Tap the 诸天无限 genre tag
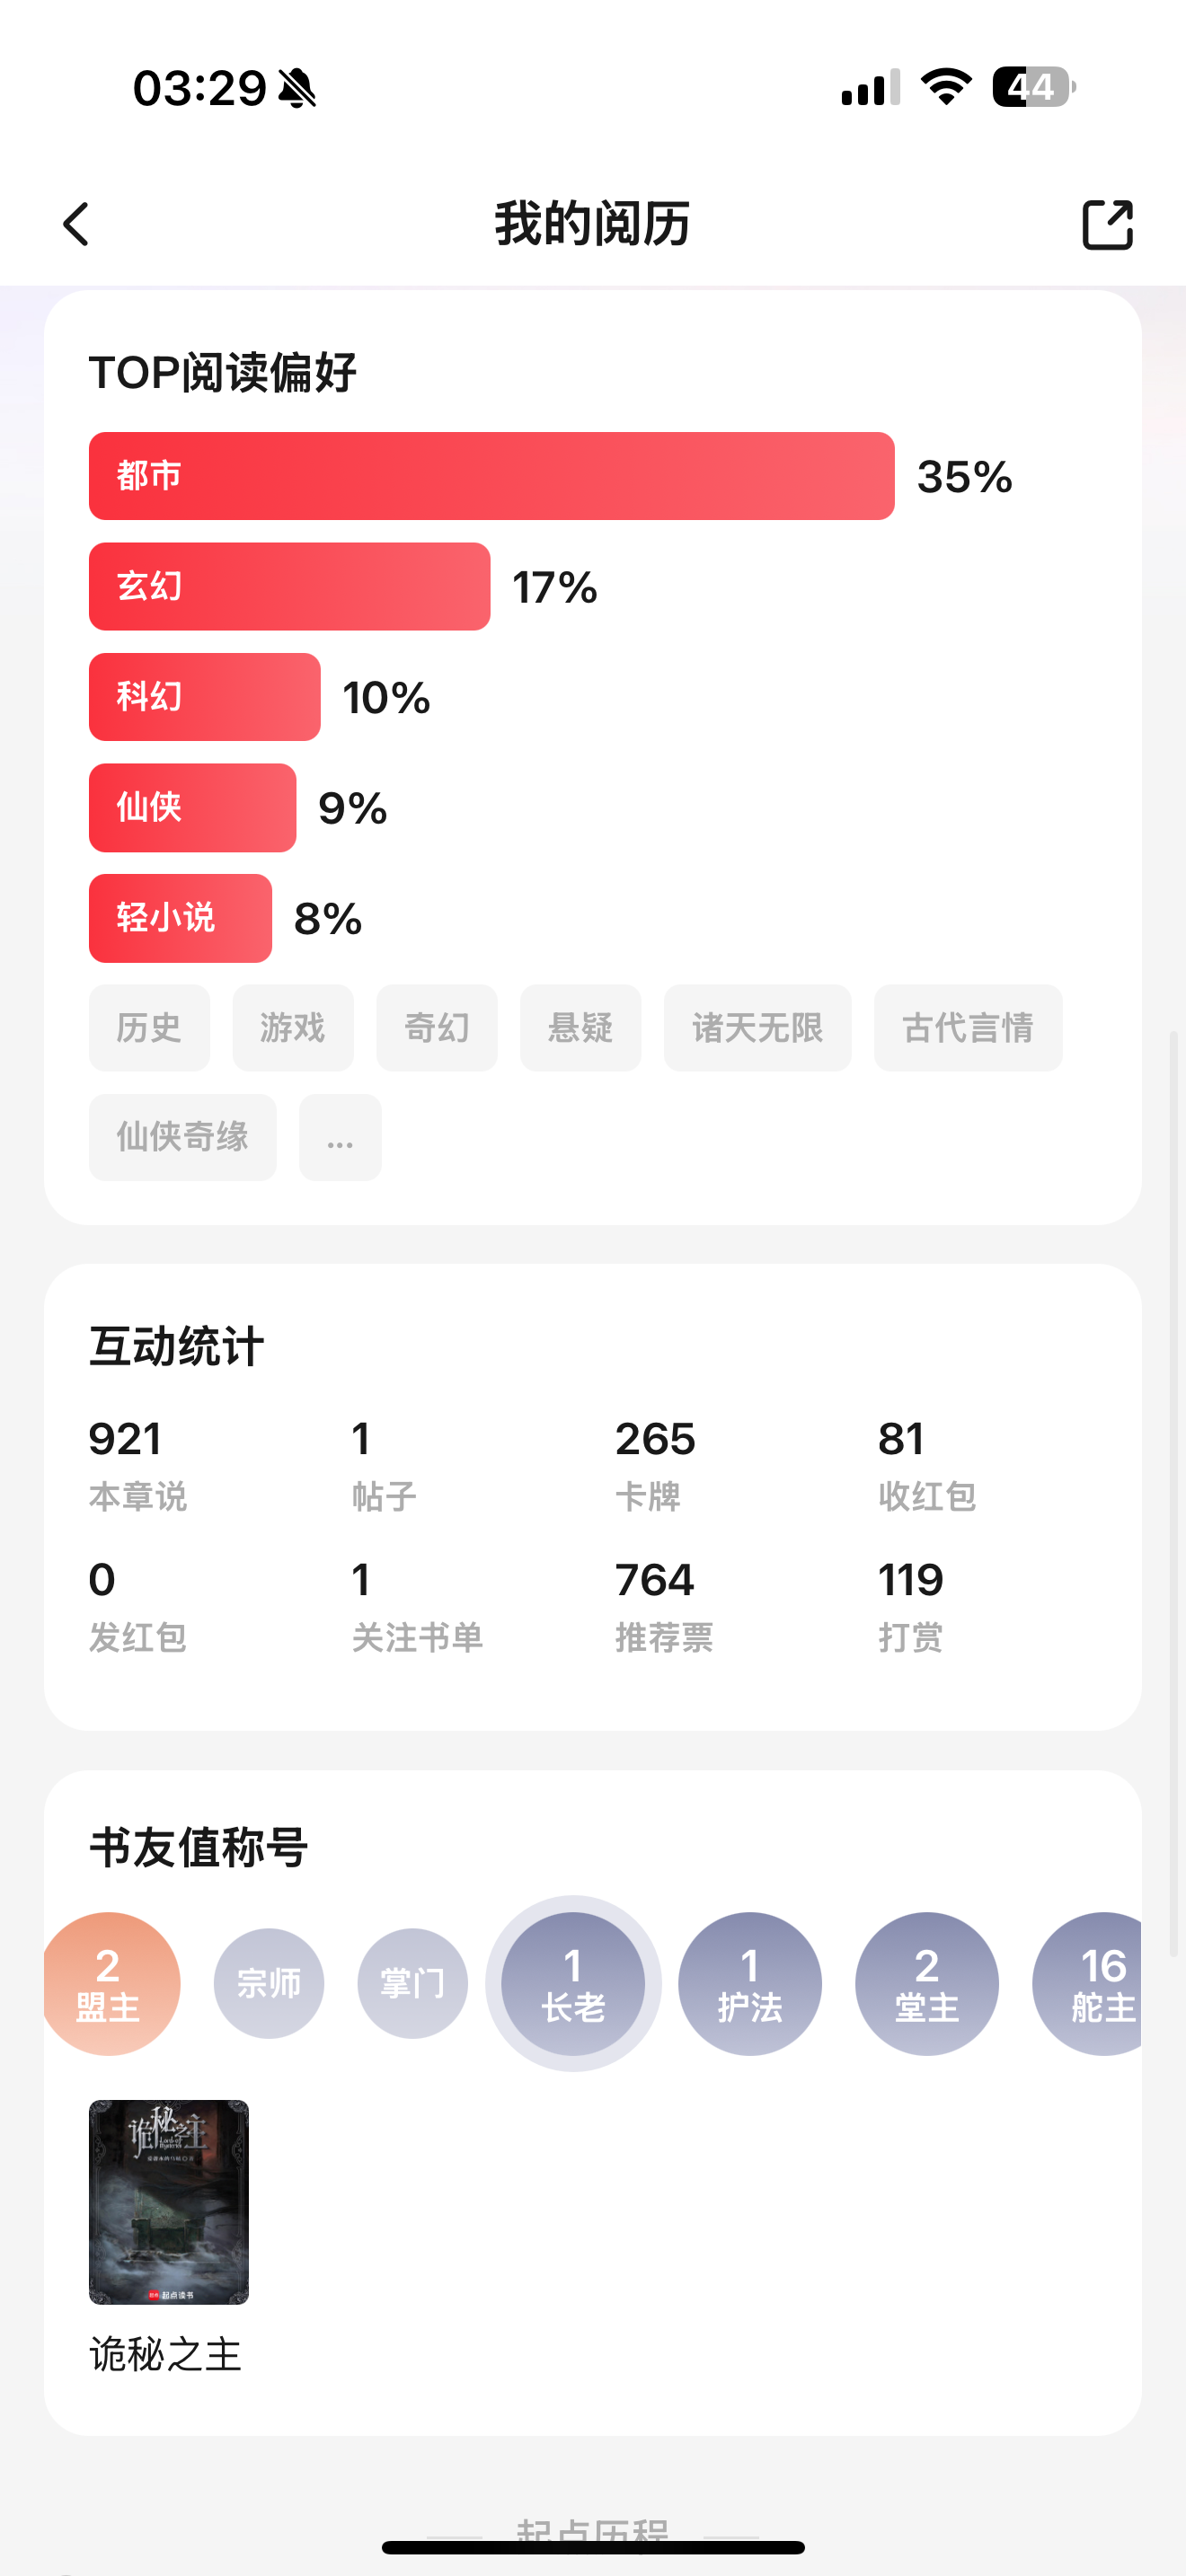 (x=758, y=1028)
